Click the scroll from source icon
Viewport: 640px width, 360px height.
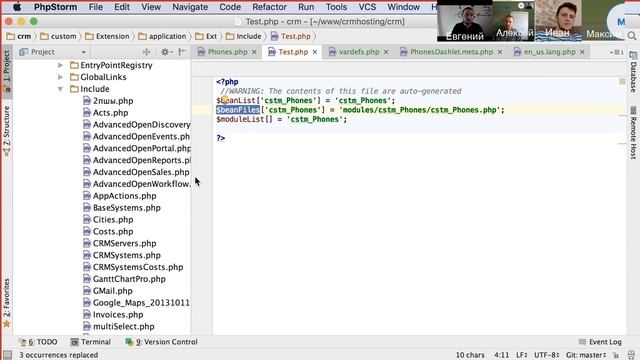(146, 52)
